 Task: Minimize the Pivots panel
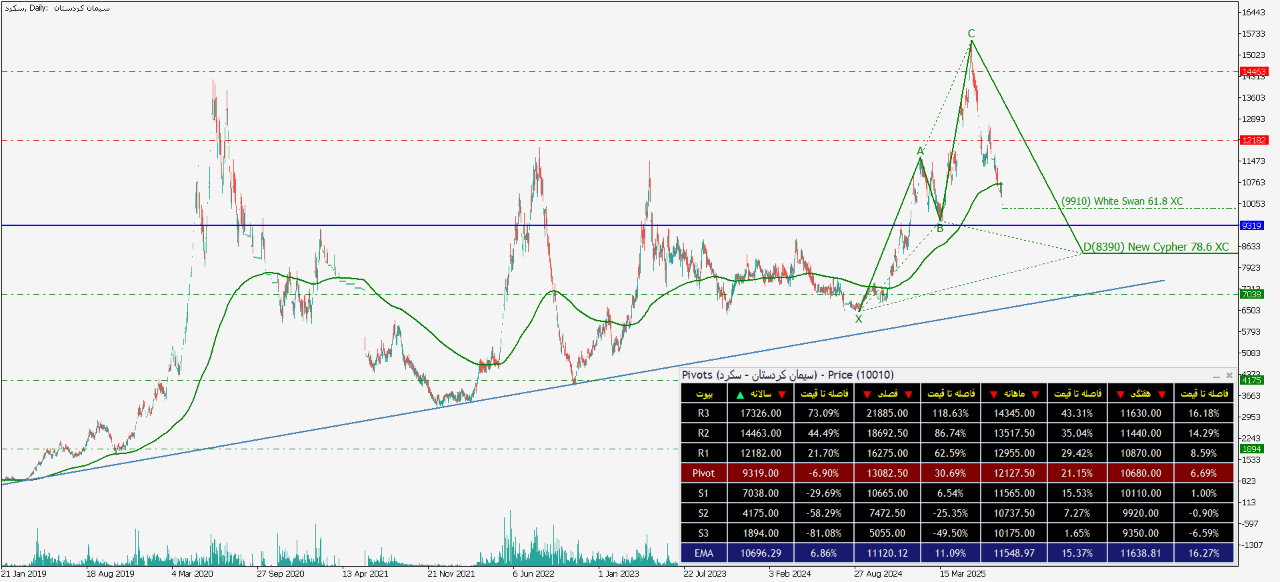1215,375
